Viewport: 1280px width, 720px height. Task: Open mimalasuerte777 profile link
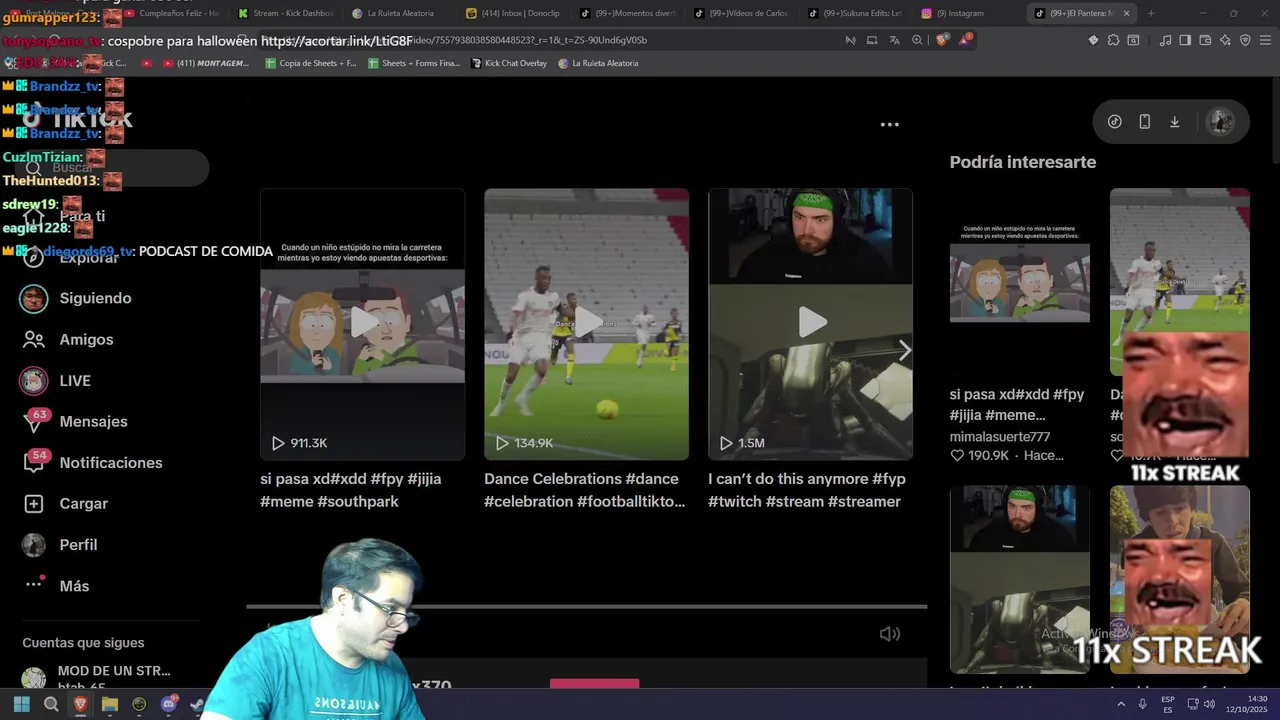coord(1000,437)
